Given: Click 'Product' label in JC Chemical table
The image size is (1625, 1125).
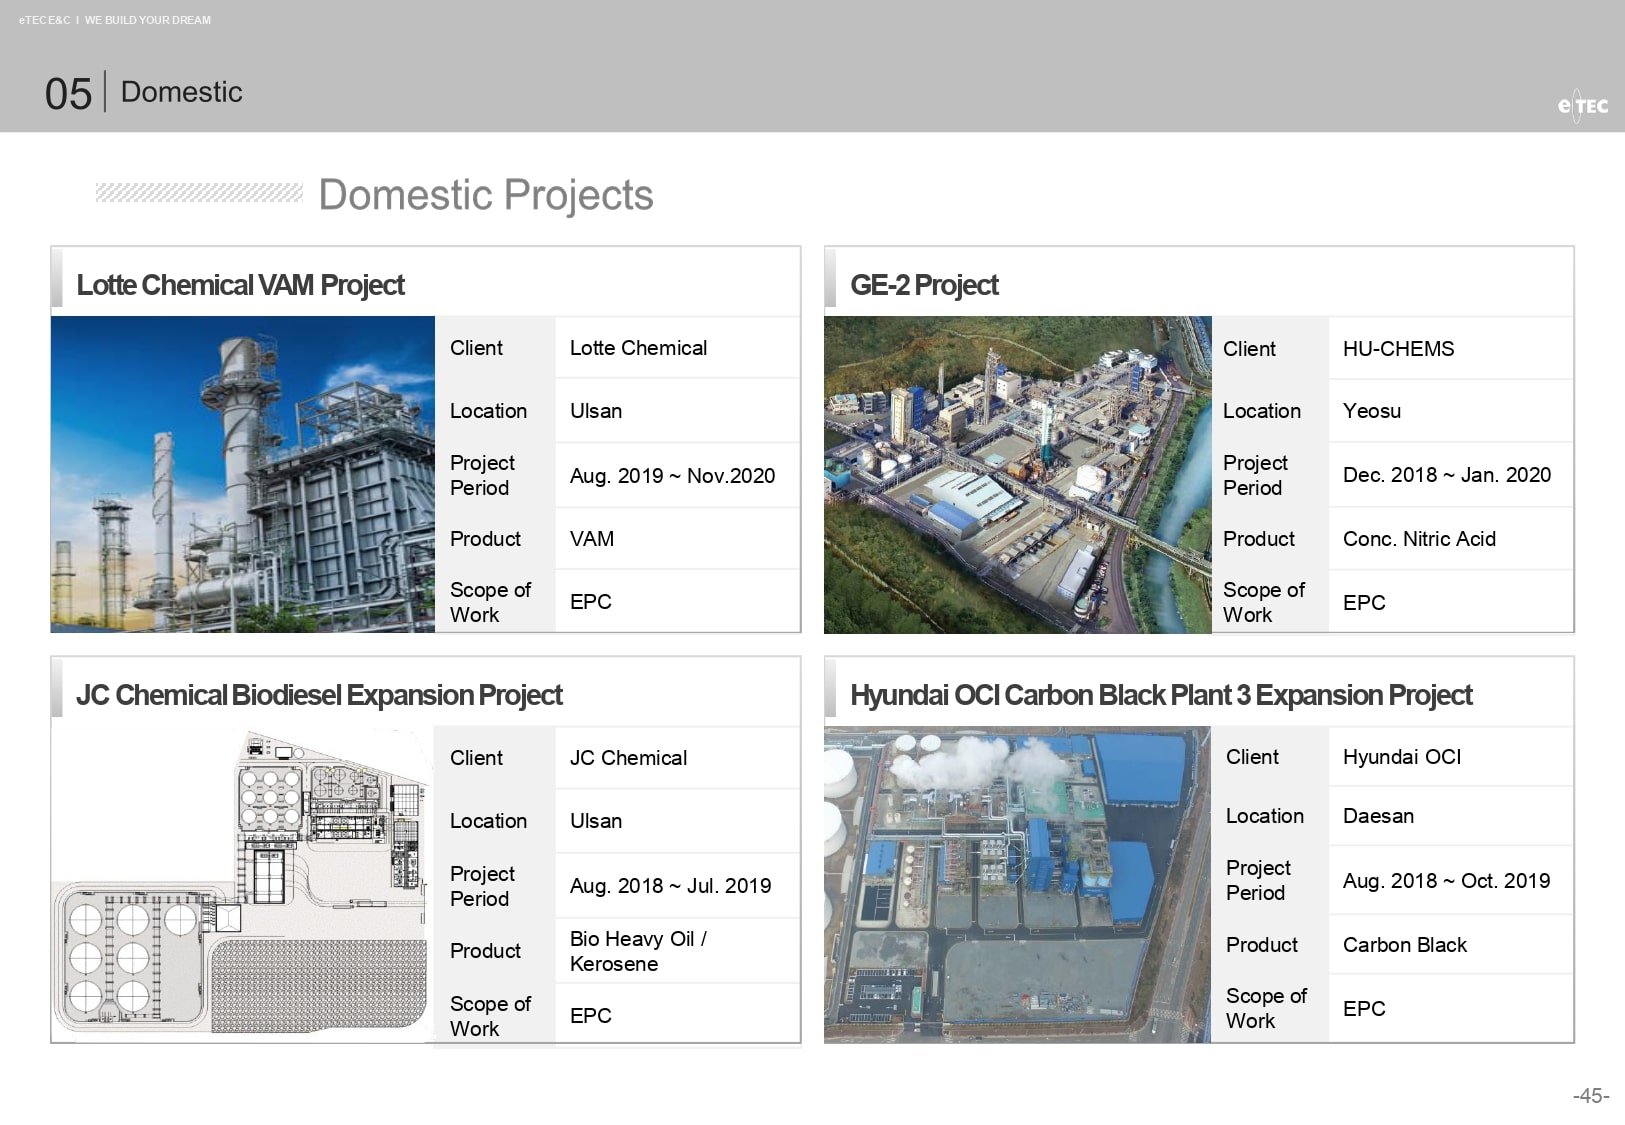Looking at the screenshot, I should (485, 951).
